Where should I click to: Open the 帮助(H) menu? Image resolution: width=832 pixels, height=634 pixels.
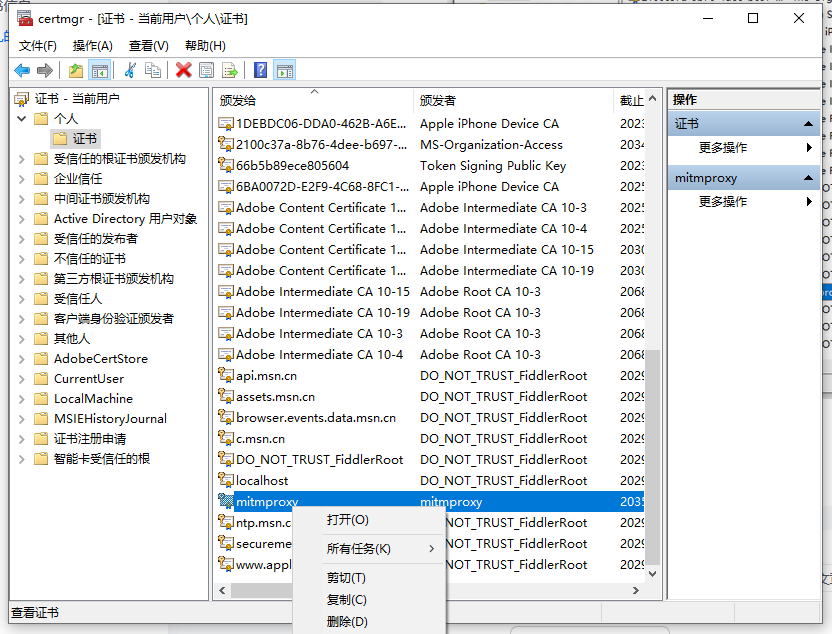coord(205,46)
